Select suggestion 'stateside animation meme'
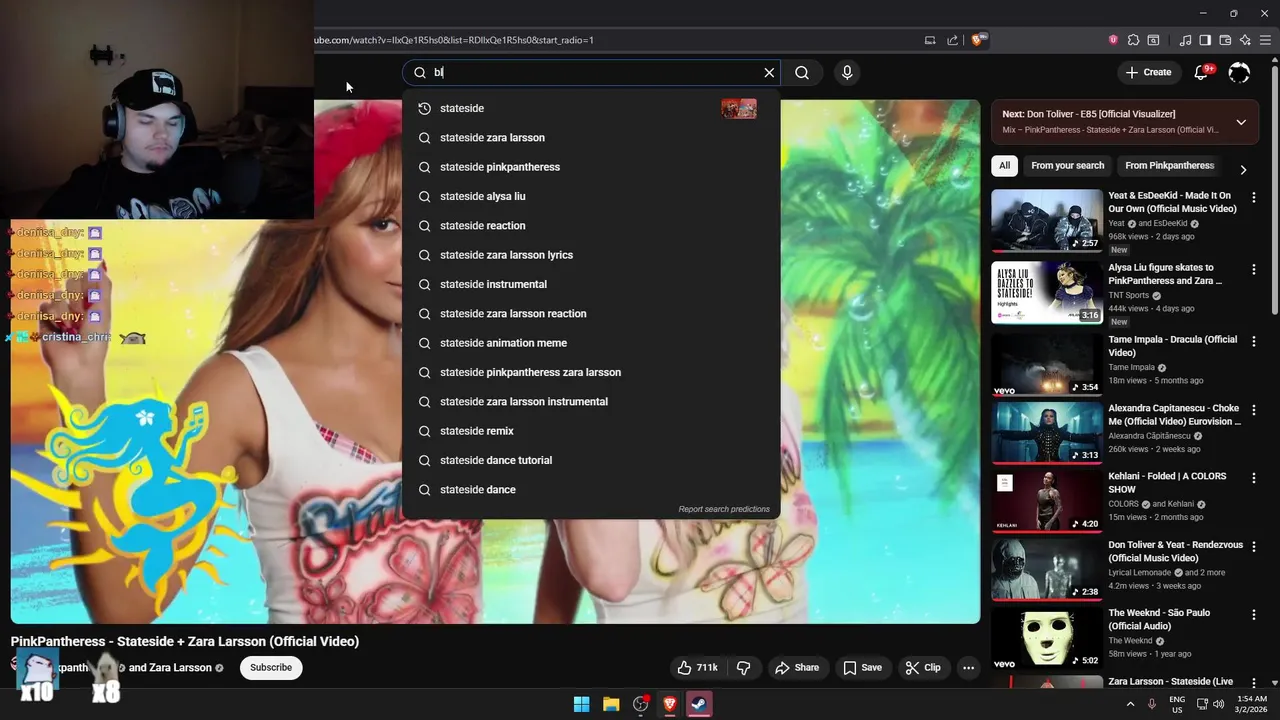The image size is (1280, 720). click(x=590, y=343)
